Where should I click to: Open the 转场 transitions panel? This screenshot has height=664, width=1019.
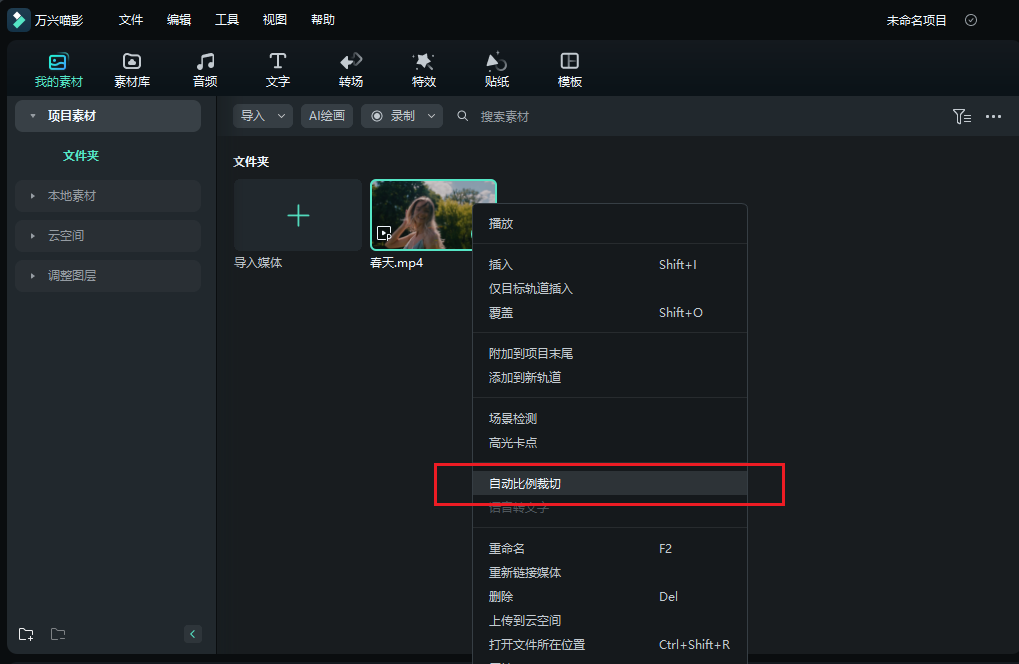click(350, 68)
